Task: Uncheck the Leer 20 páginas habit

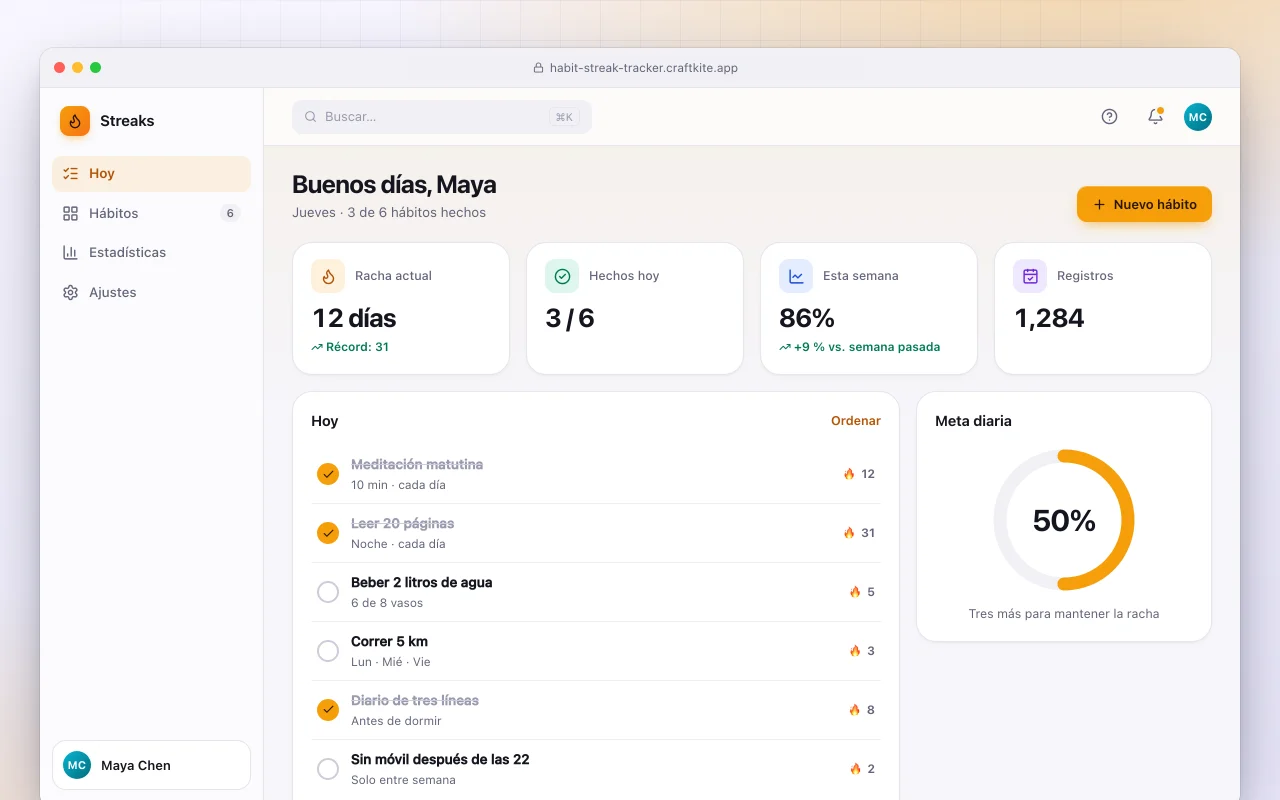Action: pyautogui.click(x=328, y=533)
